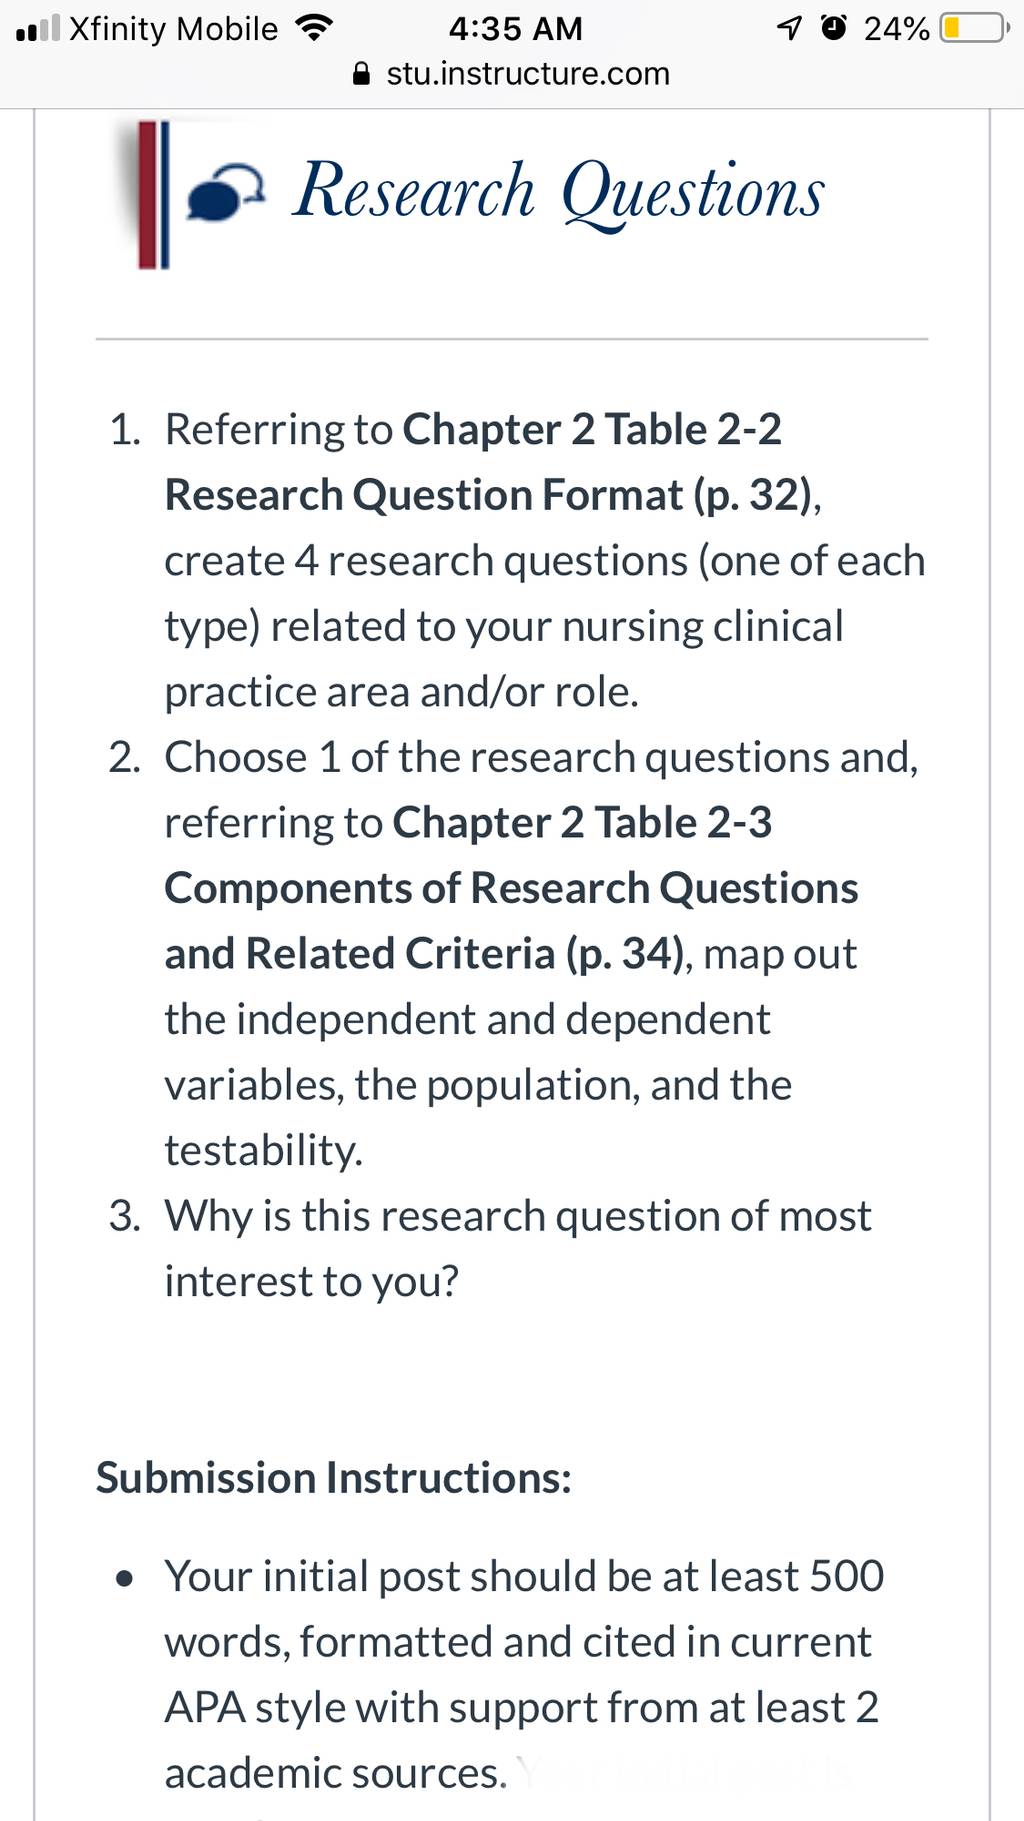Tap the alarm clock status icon
Image resolution: width=1024 pixels, height=1821 pixels.
click(x=832, y=29)
